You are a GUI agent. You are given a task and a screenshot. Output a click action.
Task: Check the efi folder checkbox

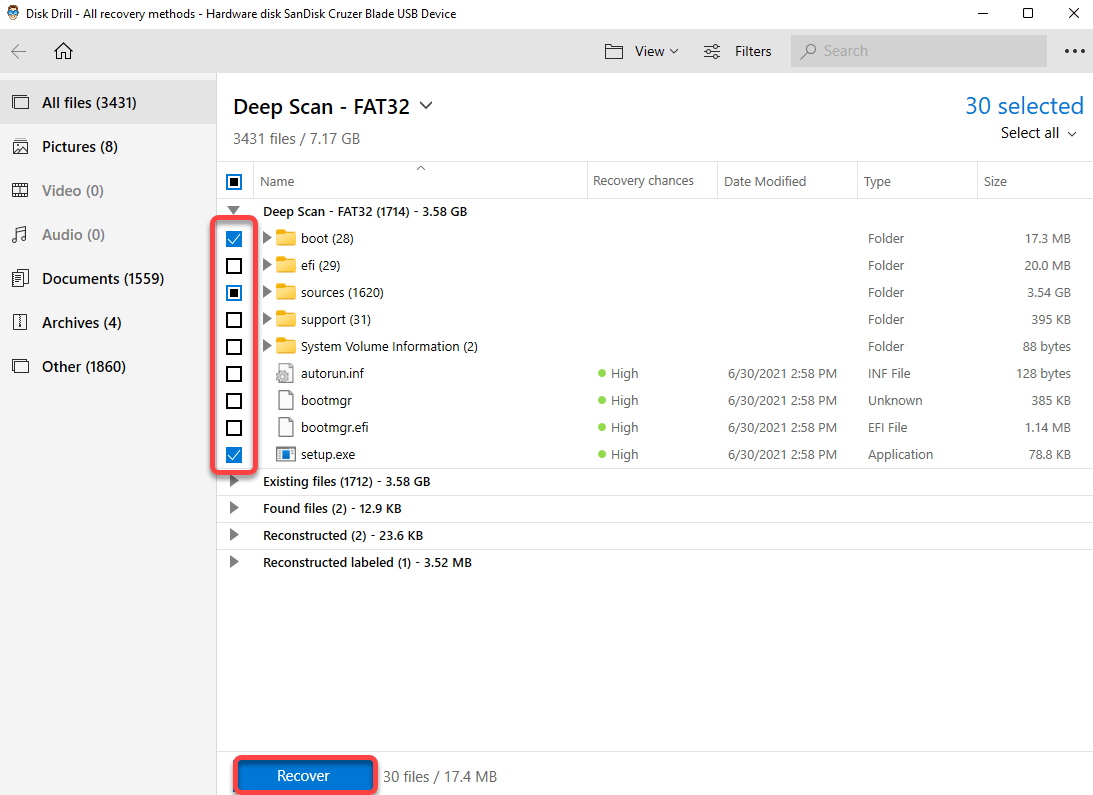[234, 265]
